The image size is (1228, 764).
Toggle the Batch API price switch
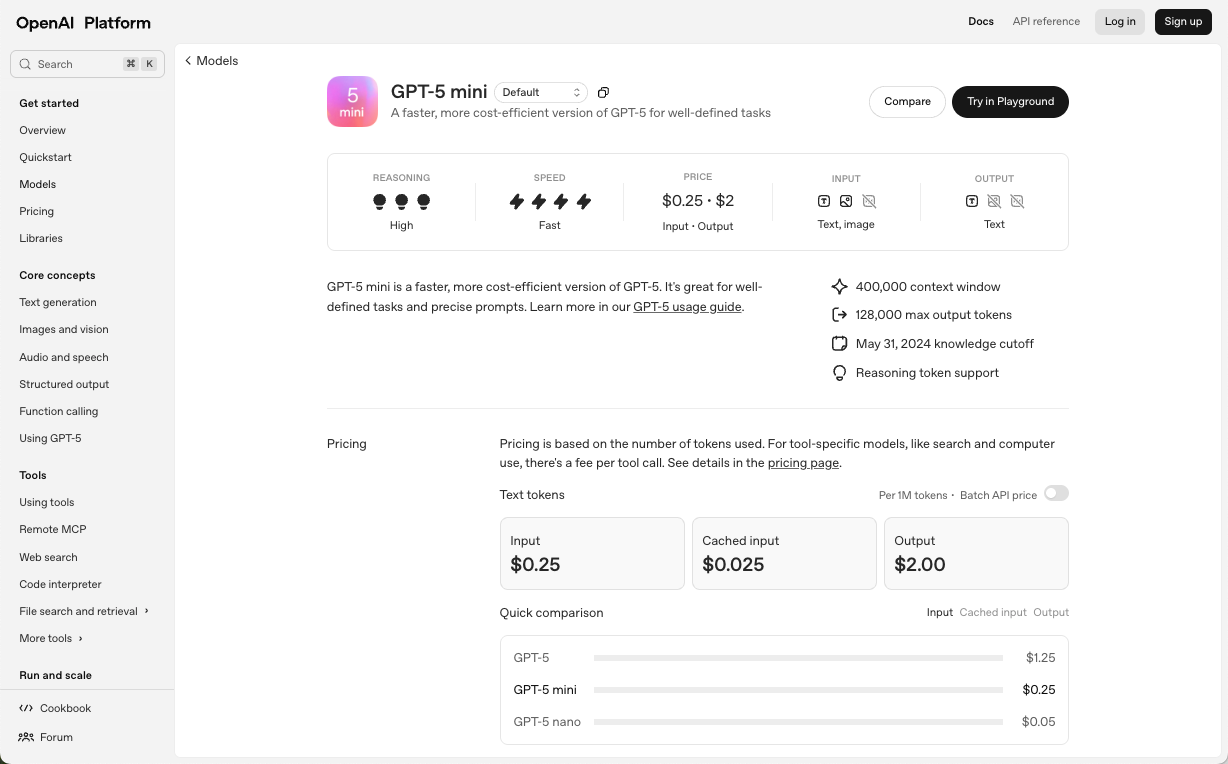tap(1056, 493)
